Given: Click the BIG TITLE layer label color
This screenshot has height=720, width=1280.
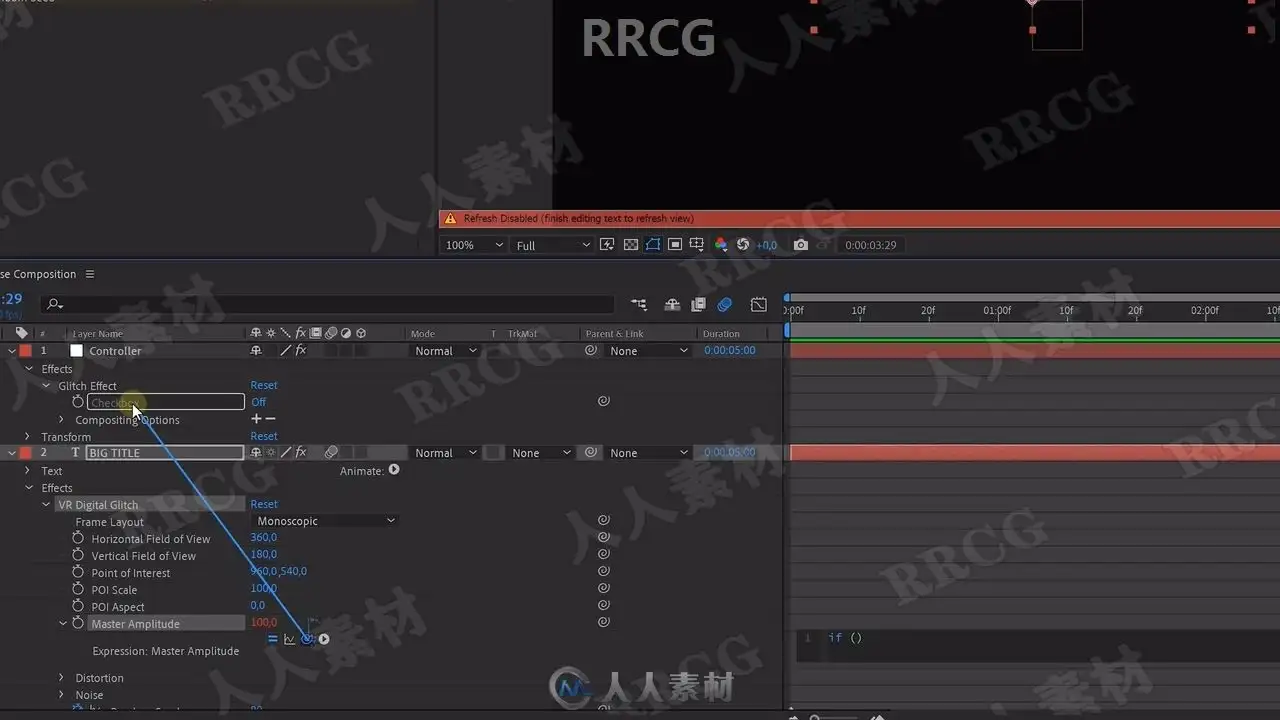Looking at the screenshot, I should tap(25, 453).
